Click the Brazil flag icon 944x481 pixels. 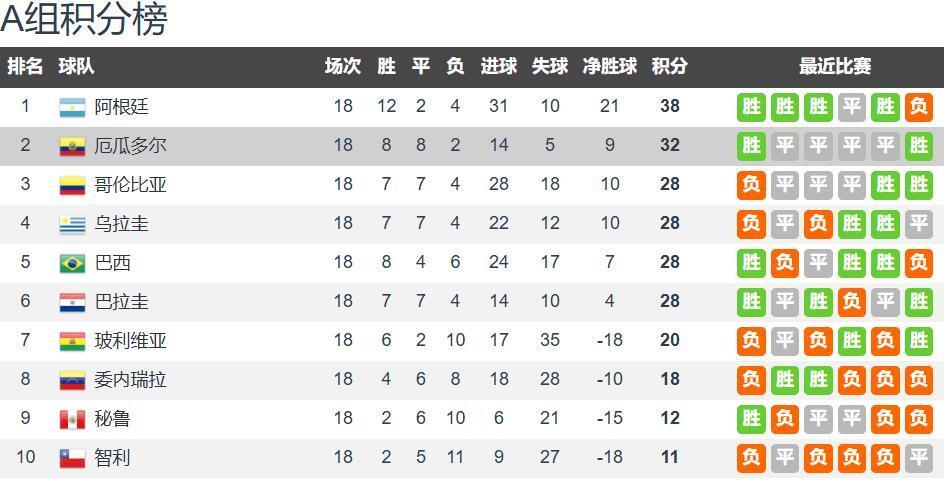click(72, 263)
